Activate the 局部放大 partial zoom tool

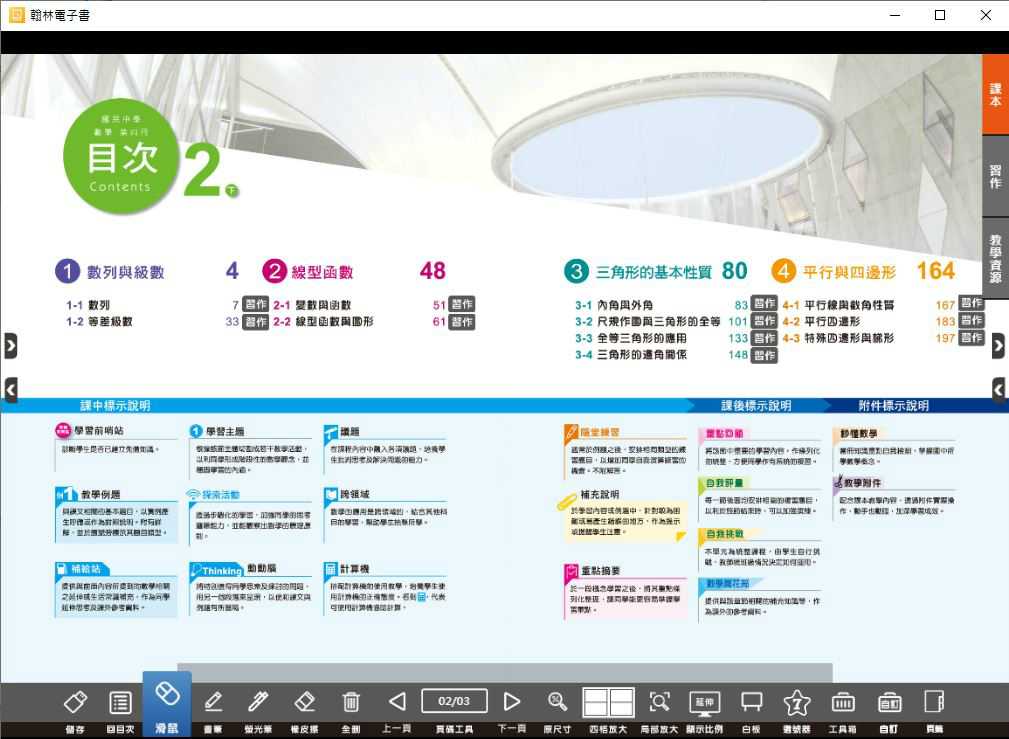point(660,702)
